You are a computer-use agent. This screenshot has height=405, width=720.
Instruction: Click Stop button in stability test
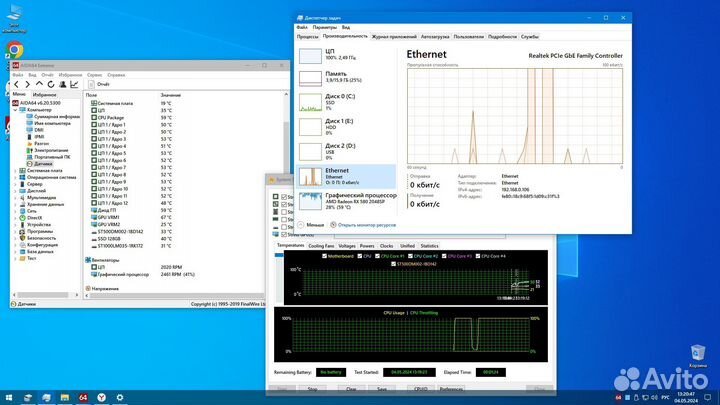click(x=312, y=389)
